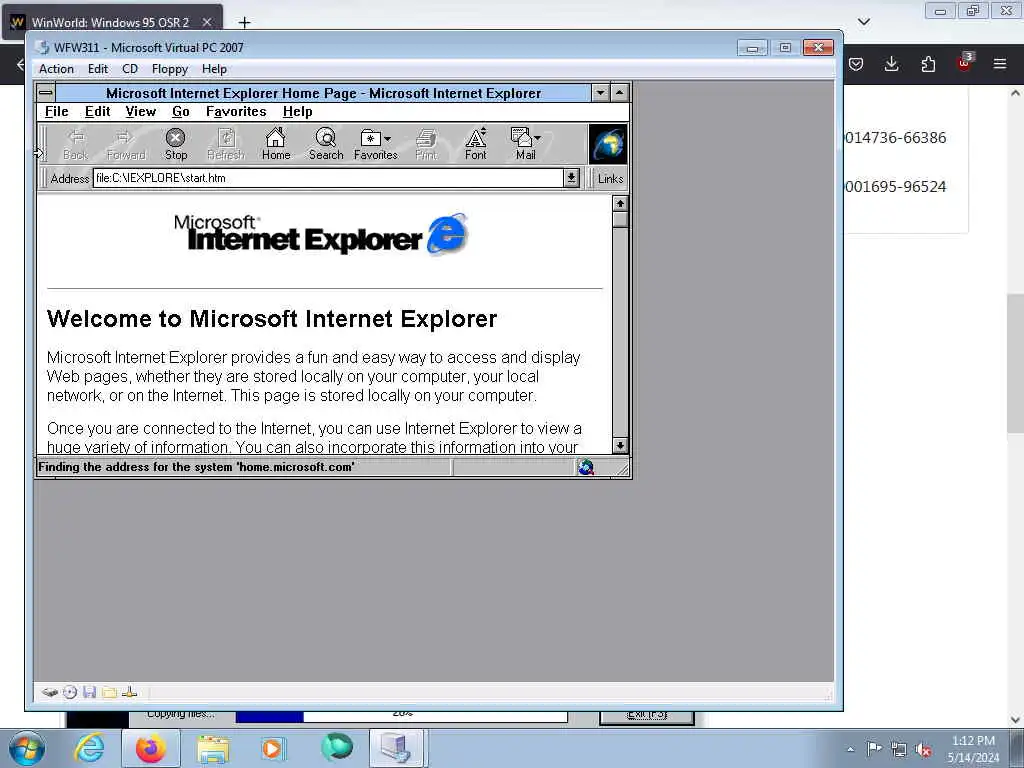The height and width of the screenshot is (768, 1024).
Task: Click the Virtual PC floppy status icon
Action: 89,692
